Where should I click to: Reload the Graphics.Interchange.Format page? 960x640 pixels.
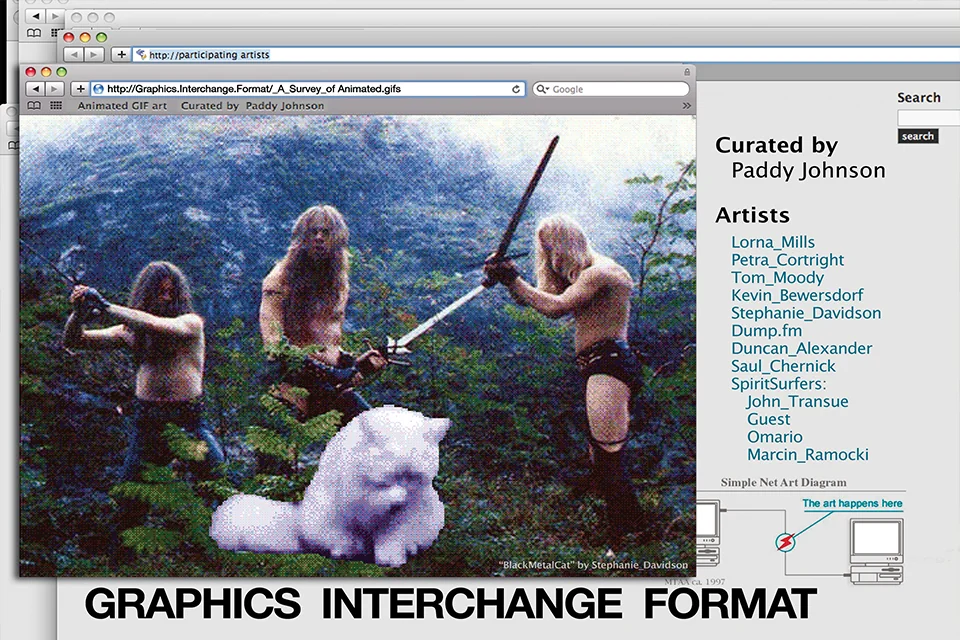point(516,89)
